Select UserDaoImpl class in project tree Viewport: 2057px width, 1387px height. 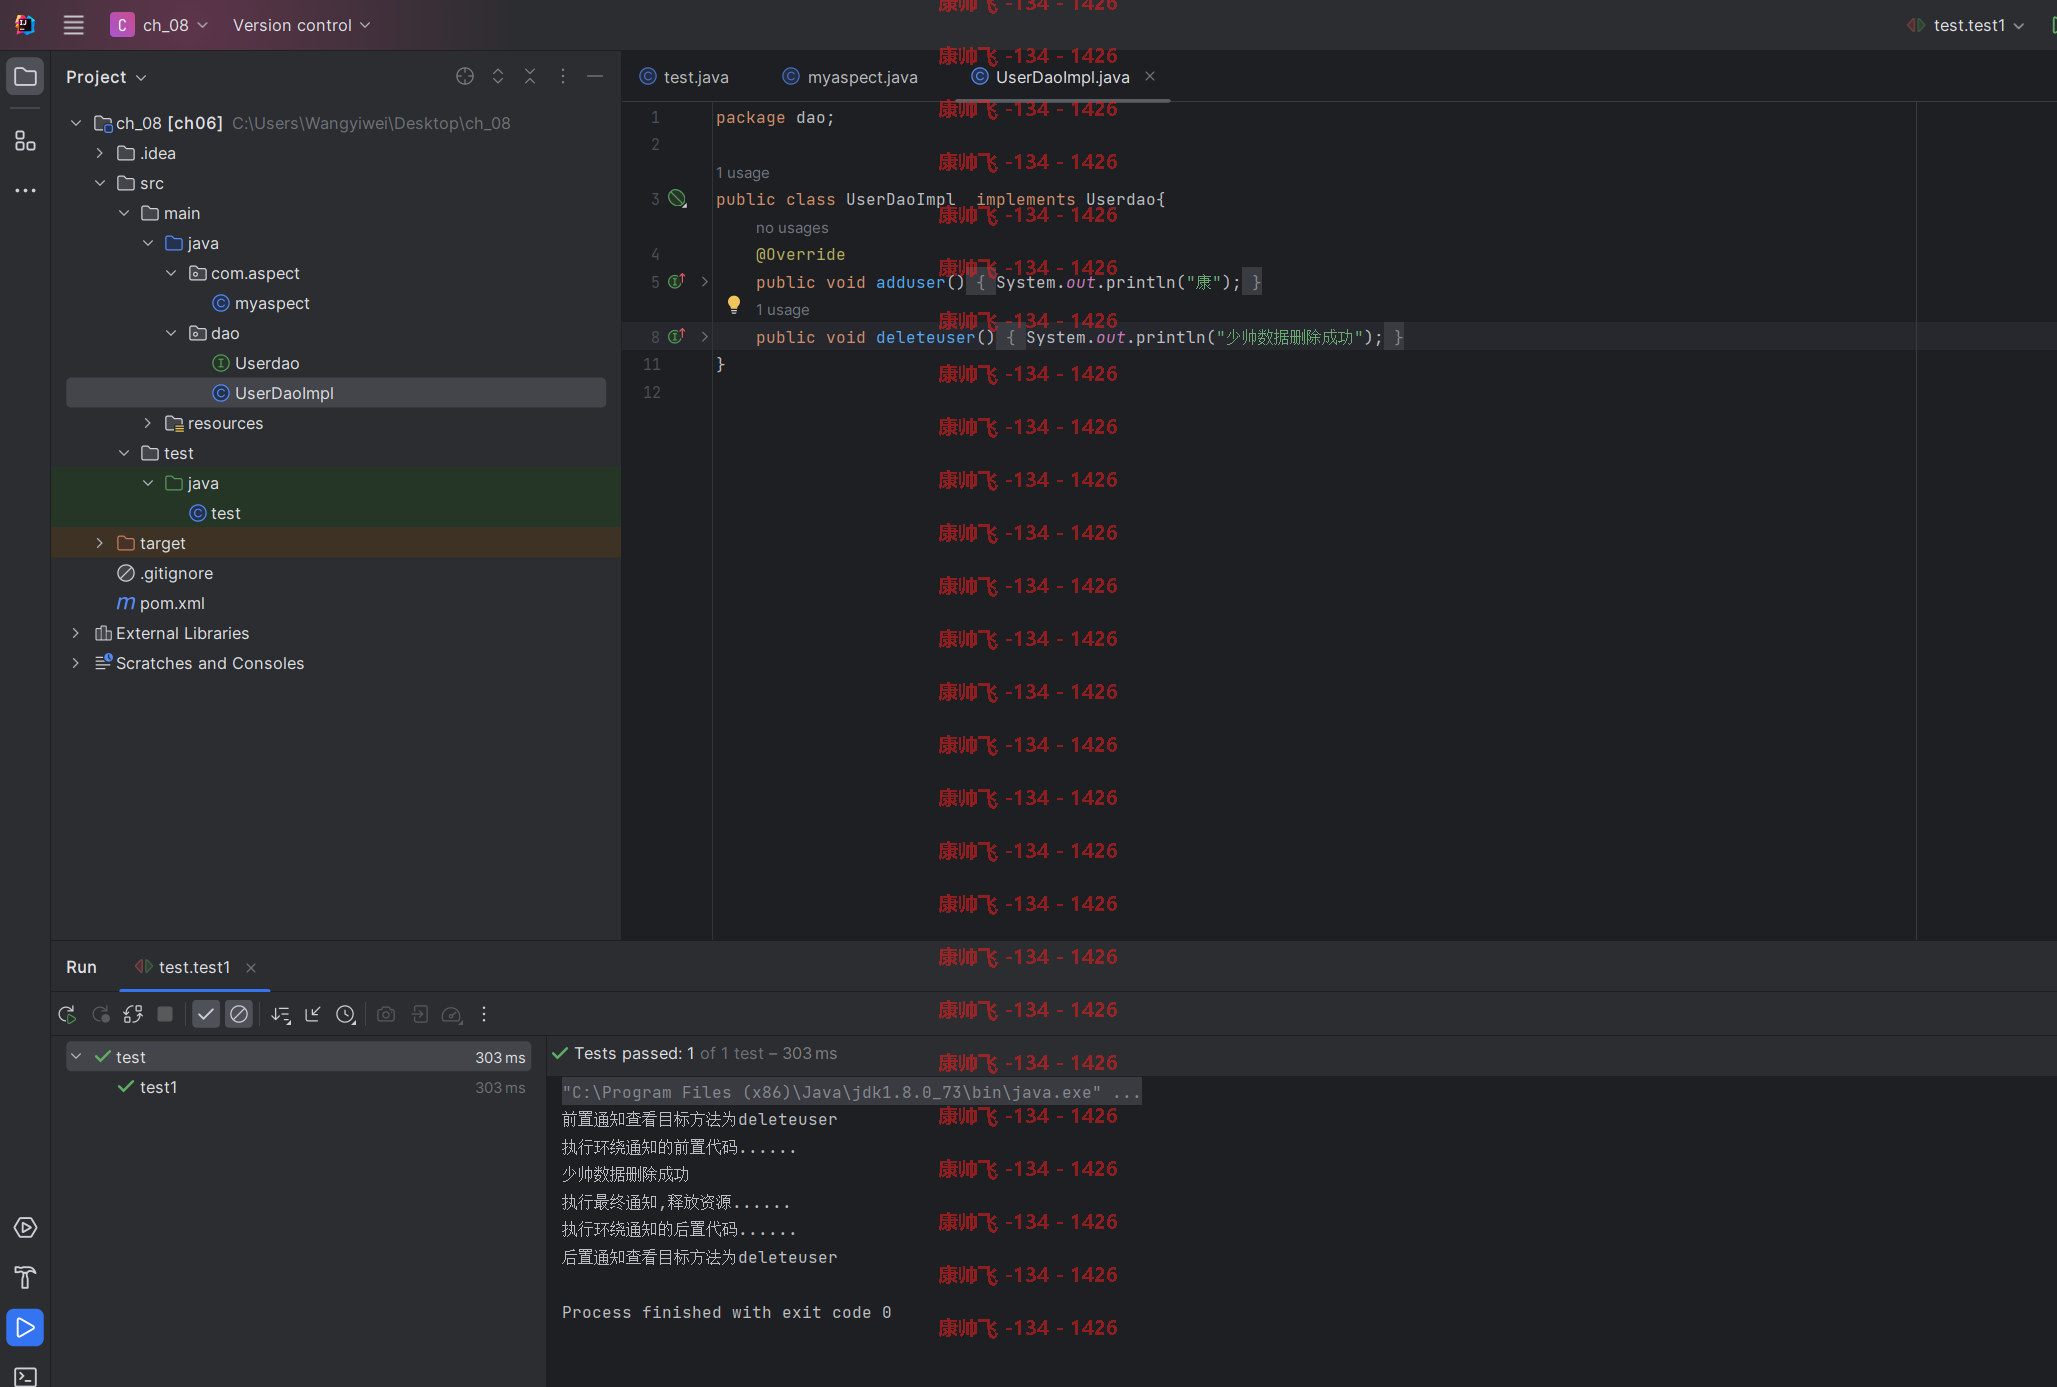click(x=336, y=393)
